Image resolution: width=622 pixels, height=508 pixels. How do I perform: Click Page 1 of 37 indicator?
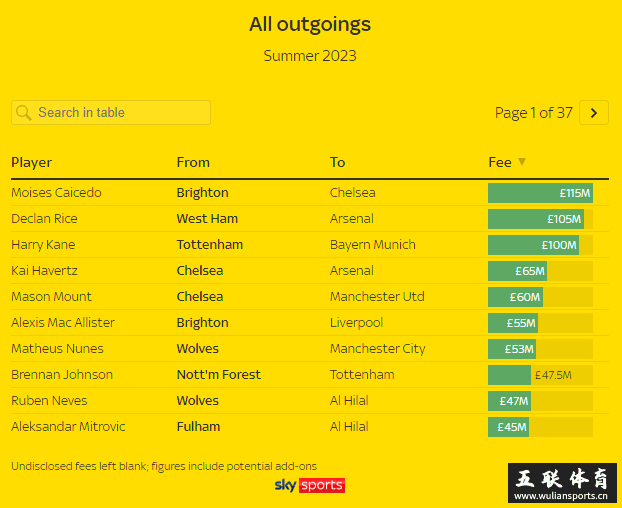pyautogui.click(x=534, y=113)
